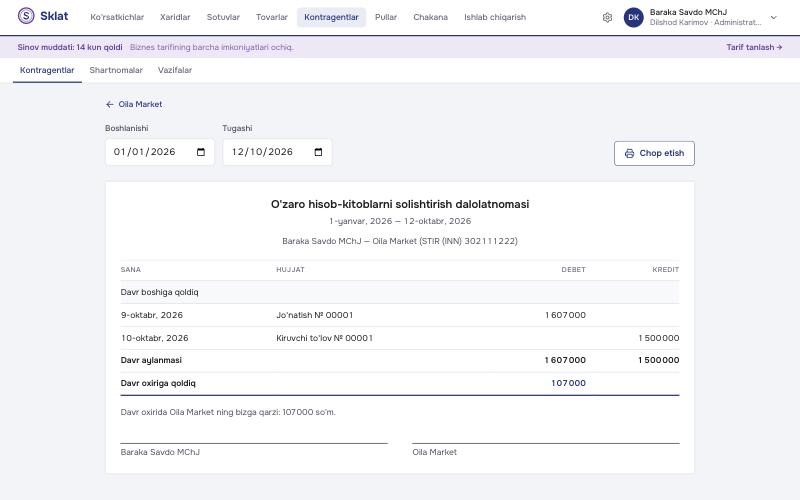Image resolution: width=800 pixels, height=500 pixels.
Task: Click Jo'natish № 00001 document
Action: [314, 315]
